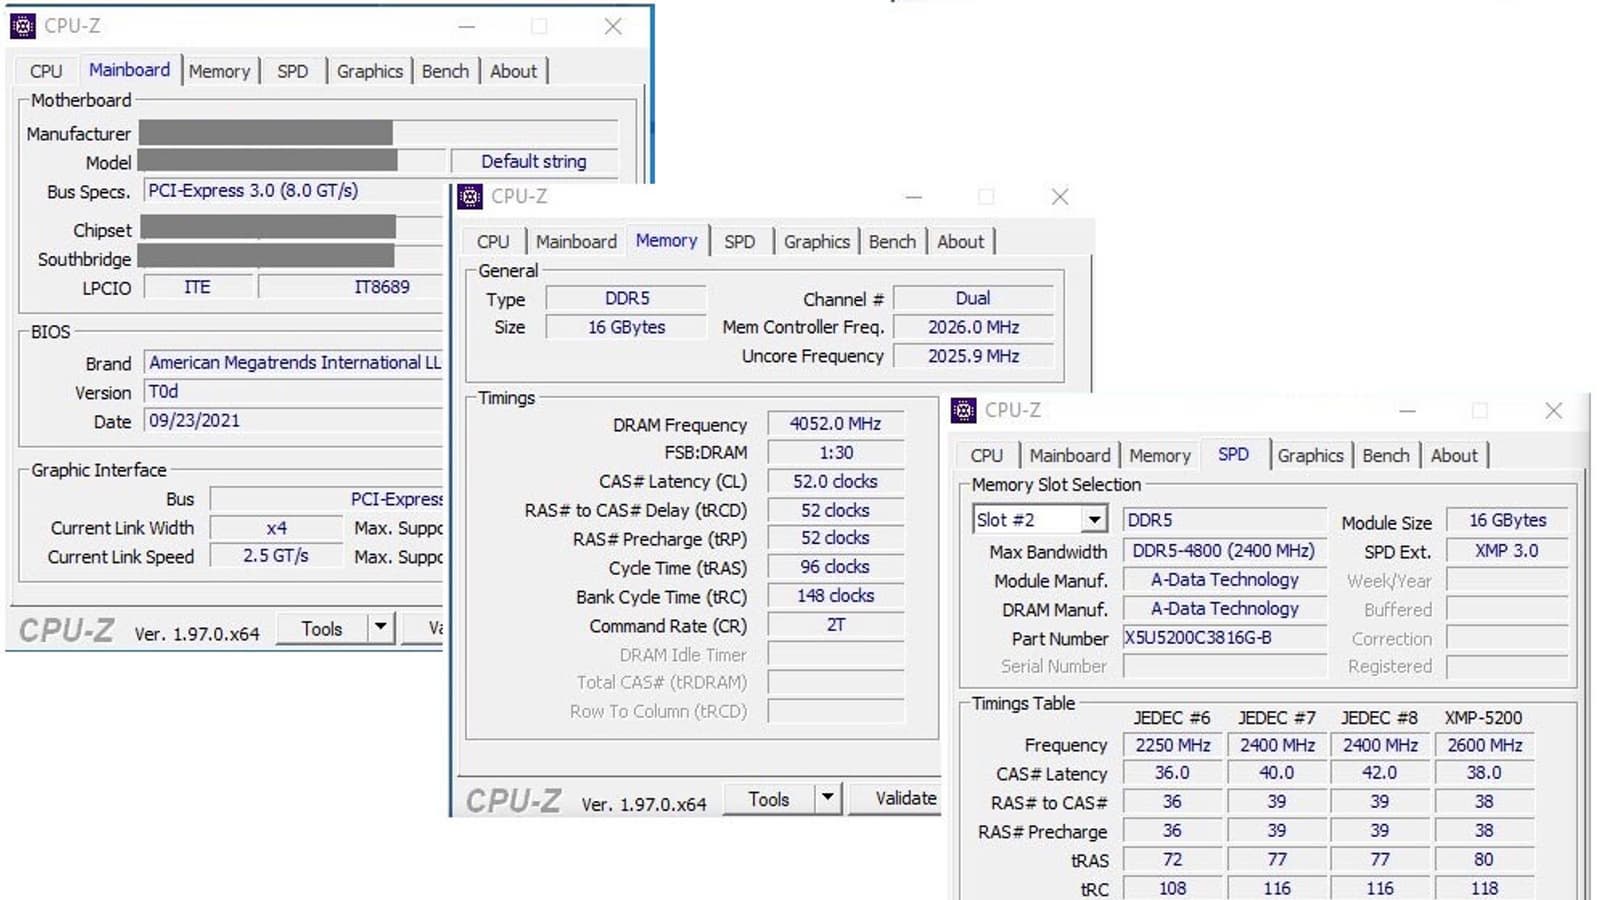1600x900 pixels.
Task: Click the Max Bandwidth DDR5-4800 field
Action: coord(1225,551)
